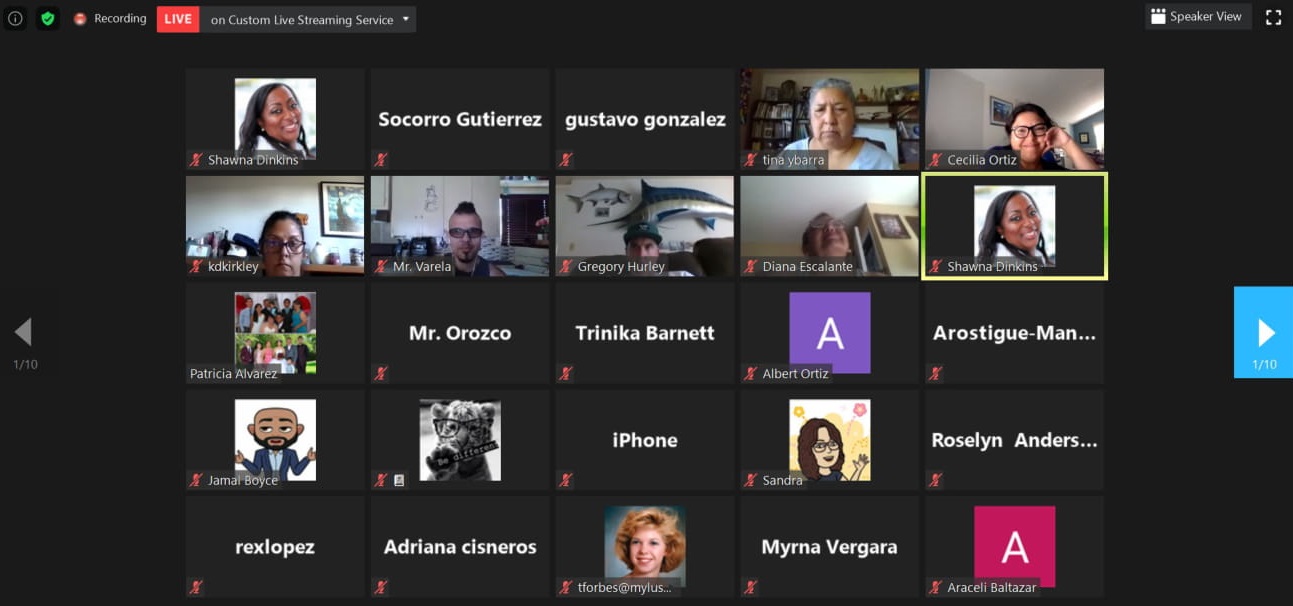Go to next page of participants
Image resolution: width=1293 pixels, height=606 pixels.
pos(1264,332)
